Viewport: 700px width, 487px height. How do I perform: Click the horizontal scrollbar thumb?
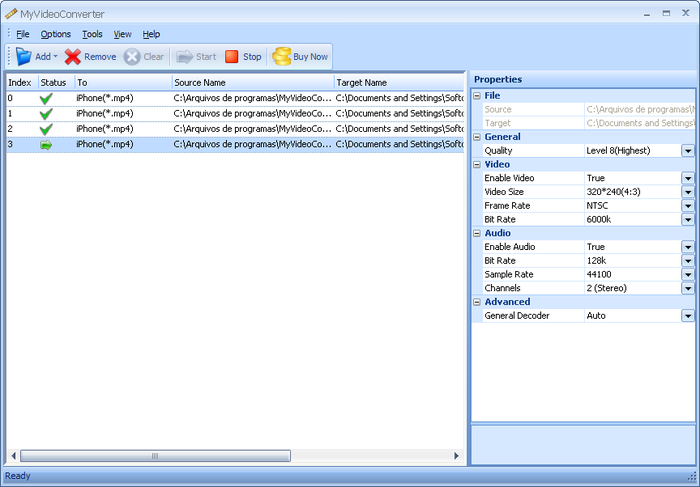pos(155,456)
